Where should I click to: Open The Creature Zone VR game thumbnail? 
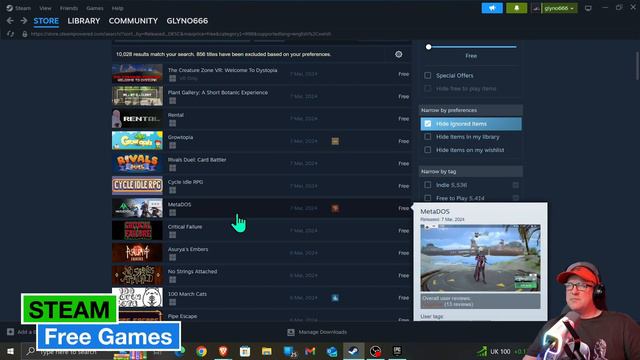tap(137, 74)
